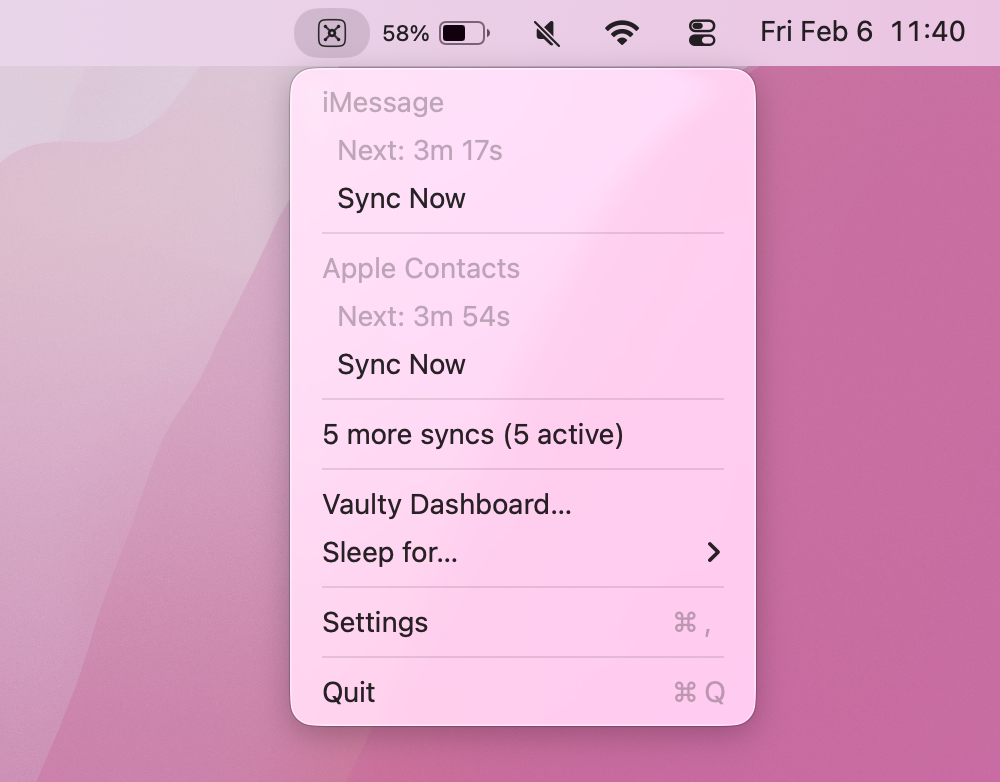
Task: Expand the Sleep for submenu
Action: pos(390,552)
